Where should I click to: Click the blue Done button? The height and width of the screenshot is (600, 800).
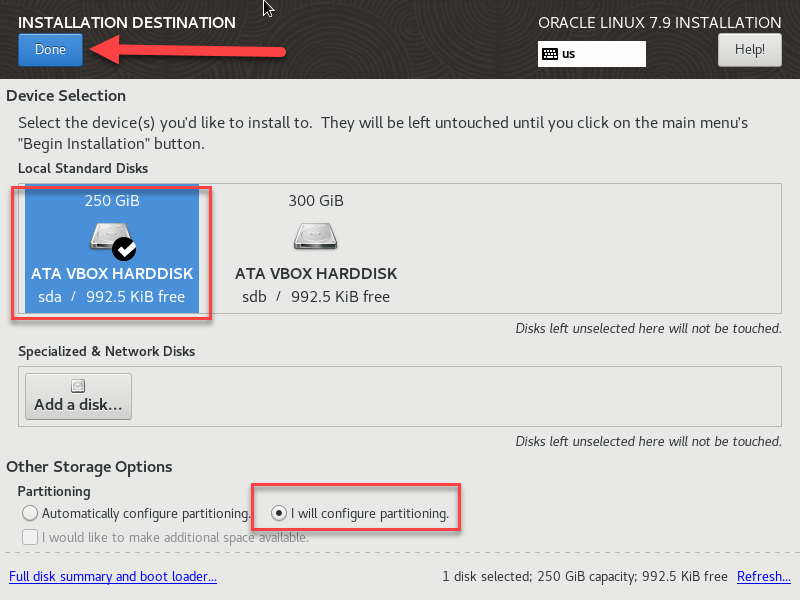click(x=50, y=49)
